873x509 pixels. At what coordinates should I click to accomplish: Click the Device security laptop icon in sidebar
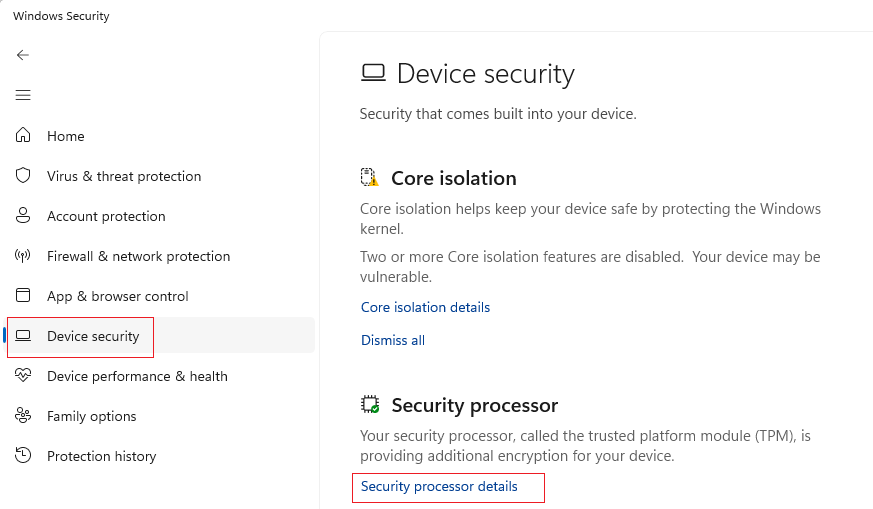click(x=23, y=335)
